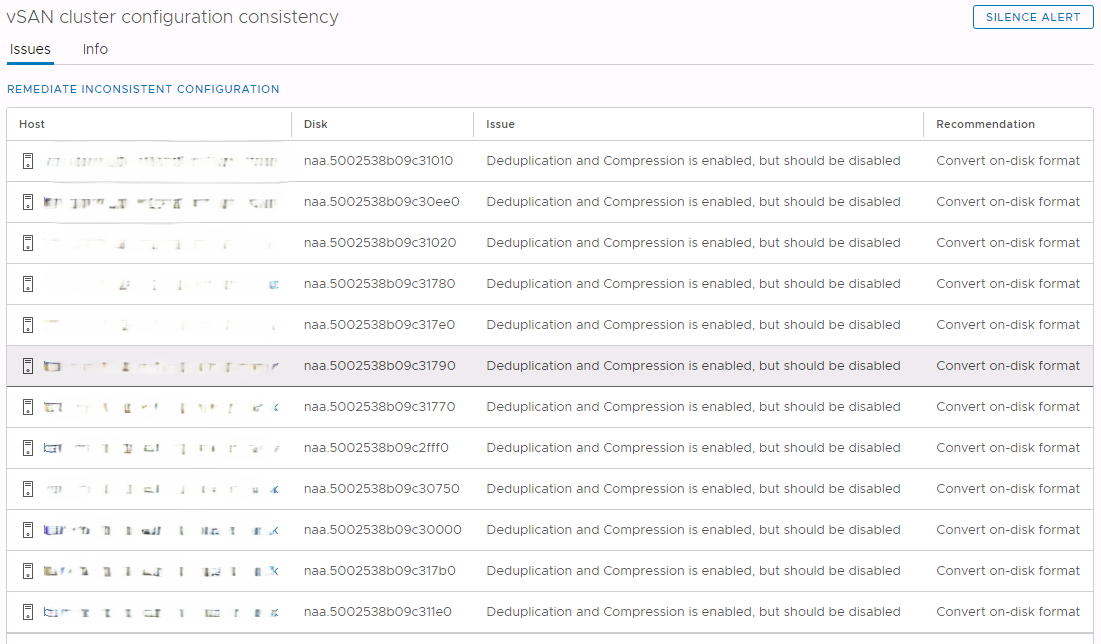Click the host icon in the highlighted naa.5002538b09c31790 row
Viewport: 1101px width, 644px height.
[x=27, y=365]
